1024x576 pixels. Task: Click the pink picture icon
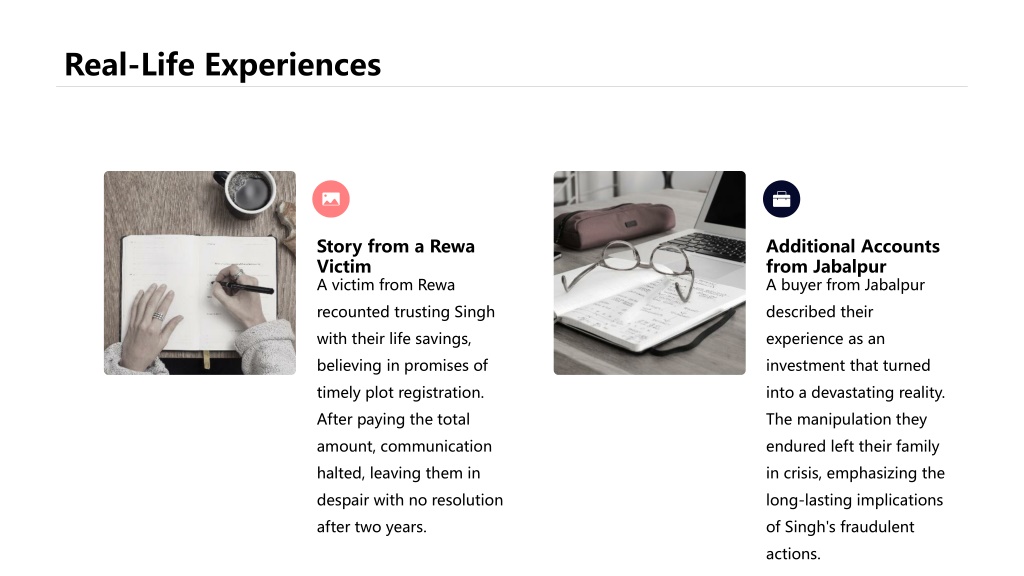pos(331,199)
